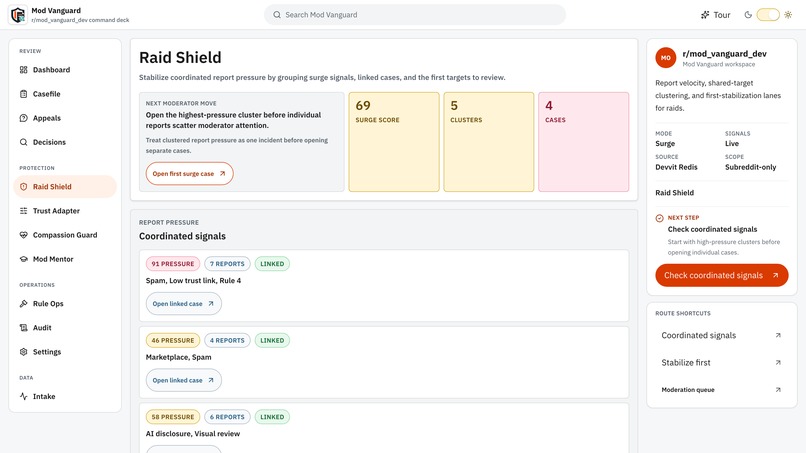The image size is (806, 453).
Task: Click r/mod_vanguard_dev workspace title
Action: pyautogui.click(x=724, y=53)
